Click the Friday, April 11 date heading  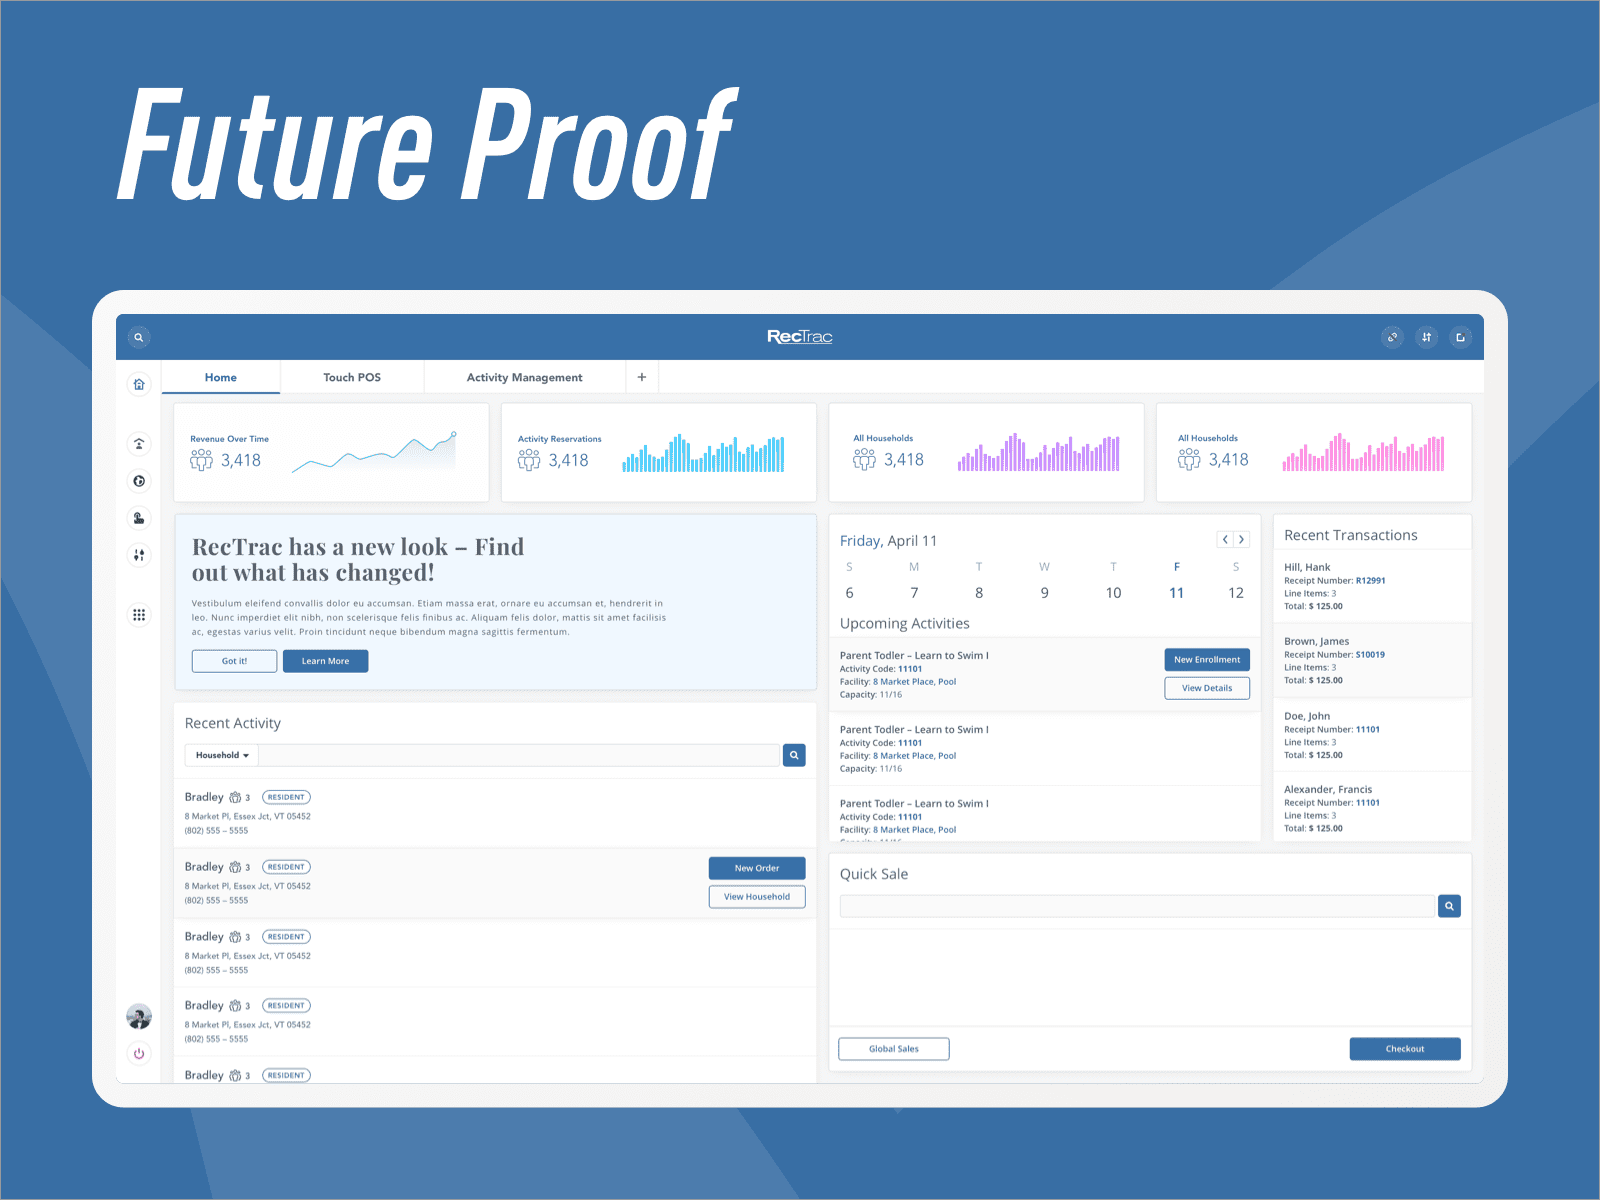pyautogui.click(x=888, y=541)
